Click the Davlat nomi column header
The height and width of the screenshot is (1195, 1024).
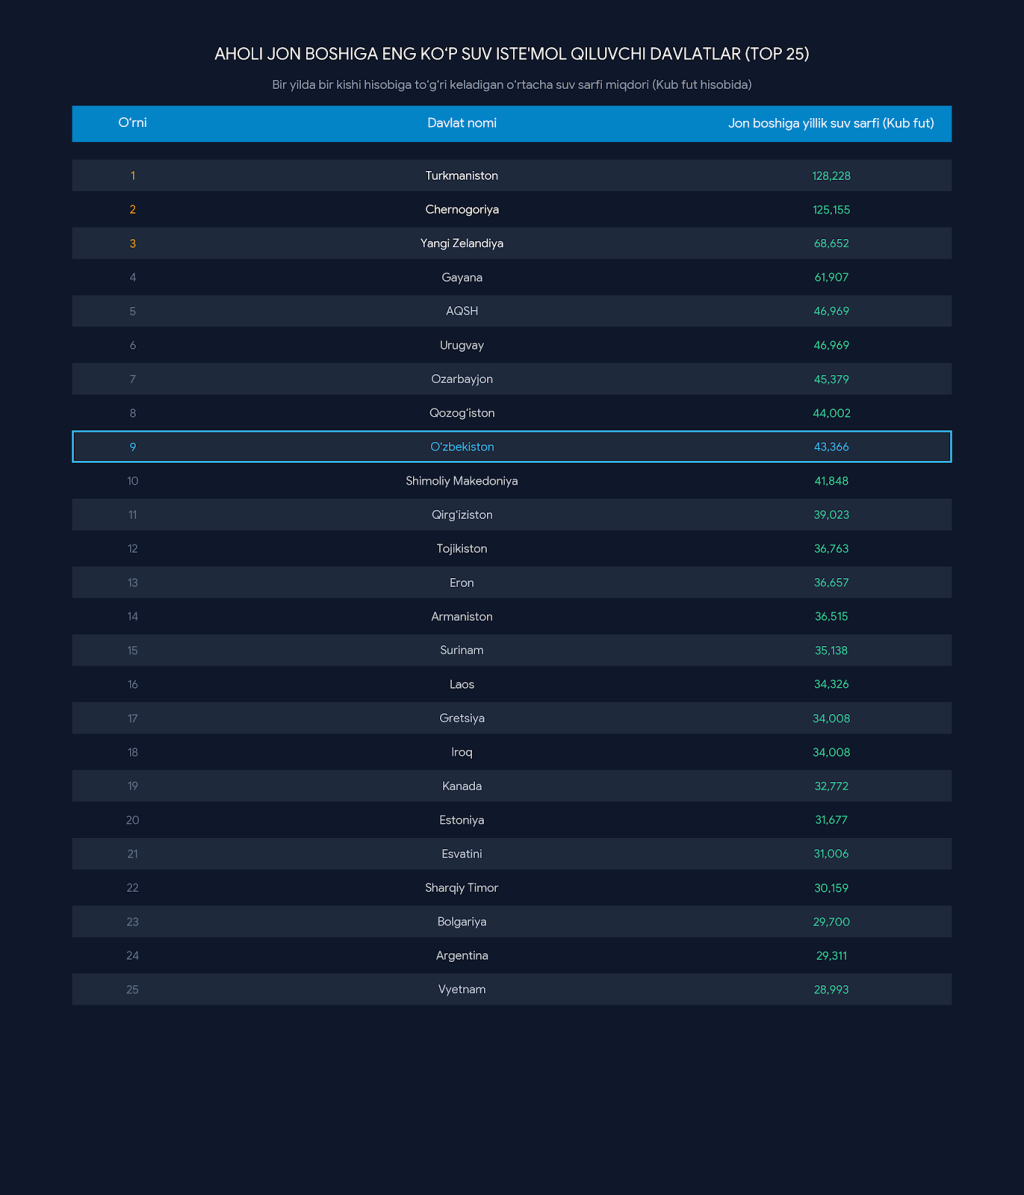[x=462, y=123]
